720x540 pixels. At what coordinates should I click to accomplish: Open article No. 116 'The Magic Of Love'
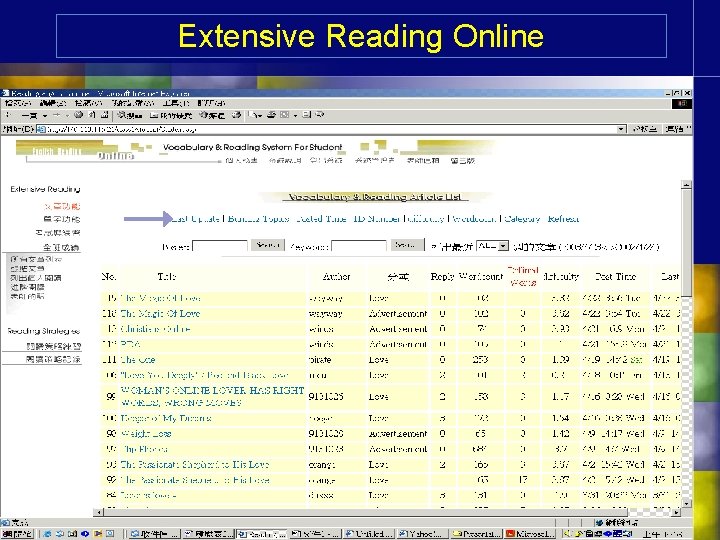click(x=160, y=314)
